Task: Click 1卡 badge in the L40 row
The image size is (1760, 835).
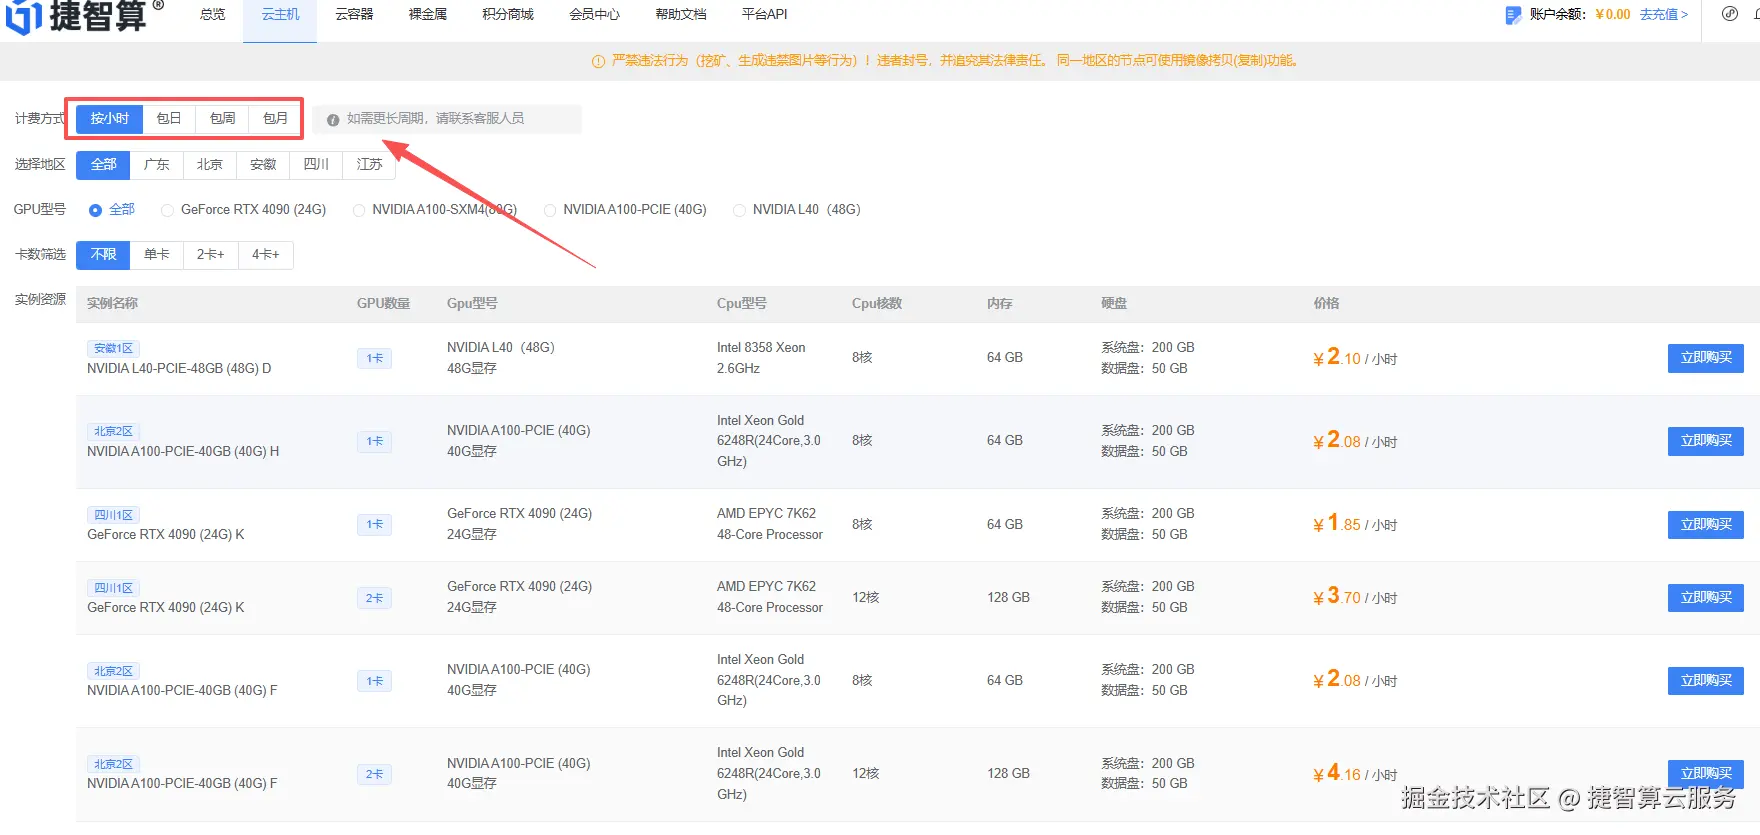Action: pos(374,358)
